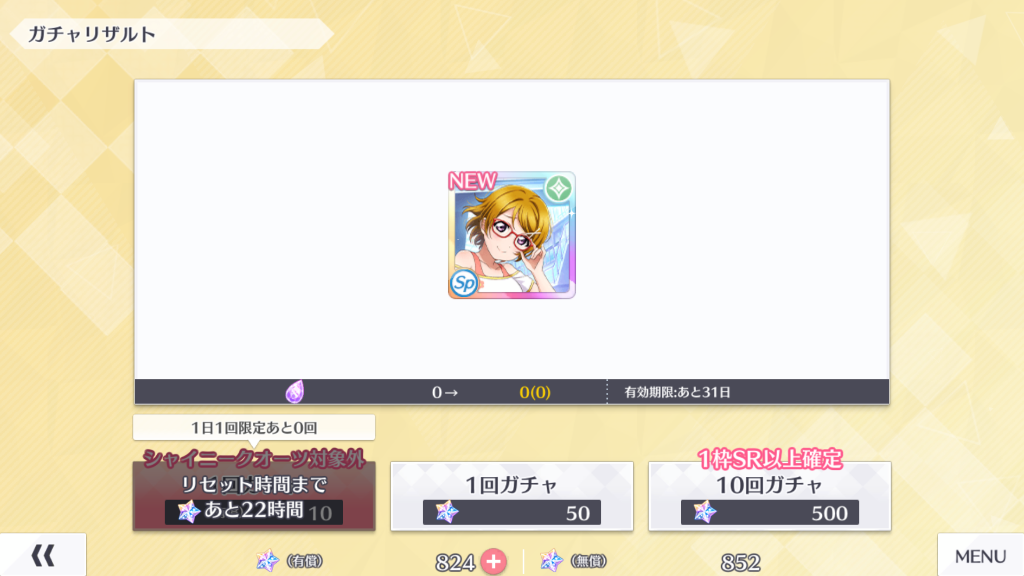This screenshot has width=1024, height=576.
Task: Tap the free star count 852
Action: [x=741, y=562]
